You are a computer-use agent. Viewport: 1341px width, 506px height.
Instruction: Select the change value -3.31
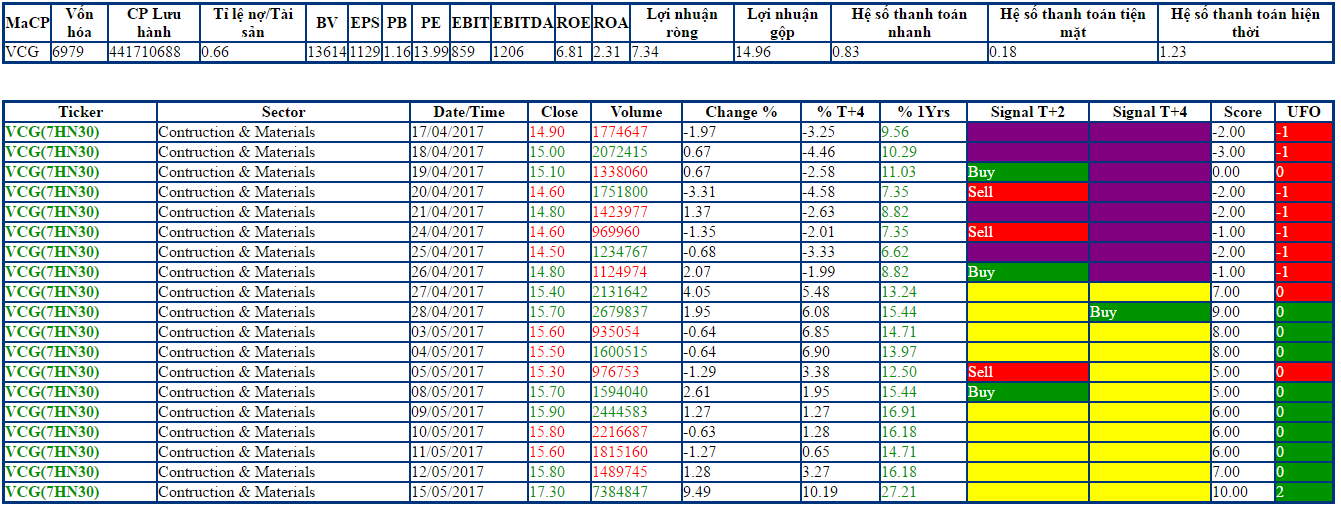700,192
